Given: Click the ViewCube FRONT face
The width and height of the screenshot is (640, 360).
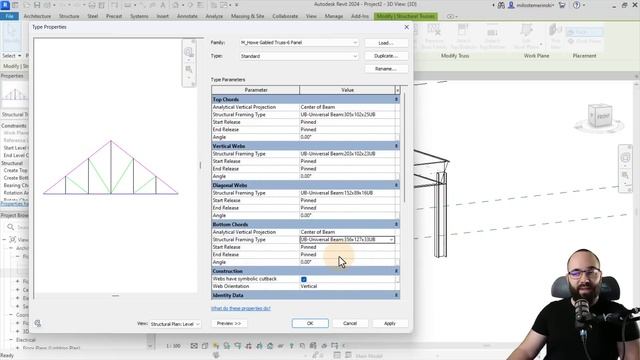Looking at the screenshot, I should pyautogui.click(x=603, y=117).
